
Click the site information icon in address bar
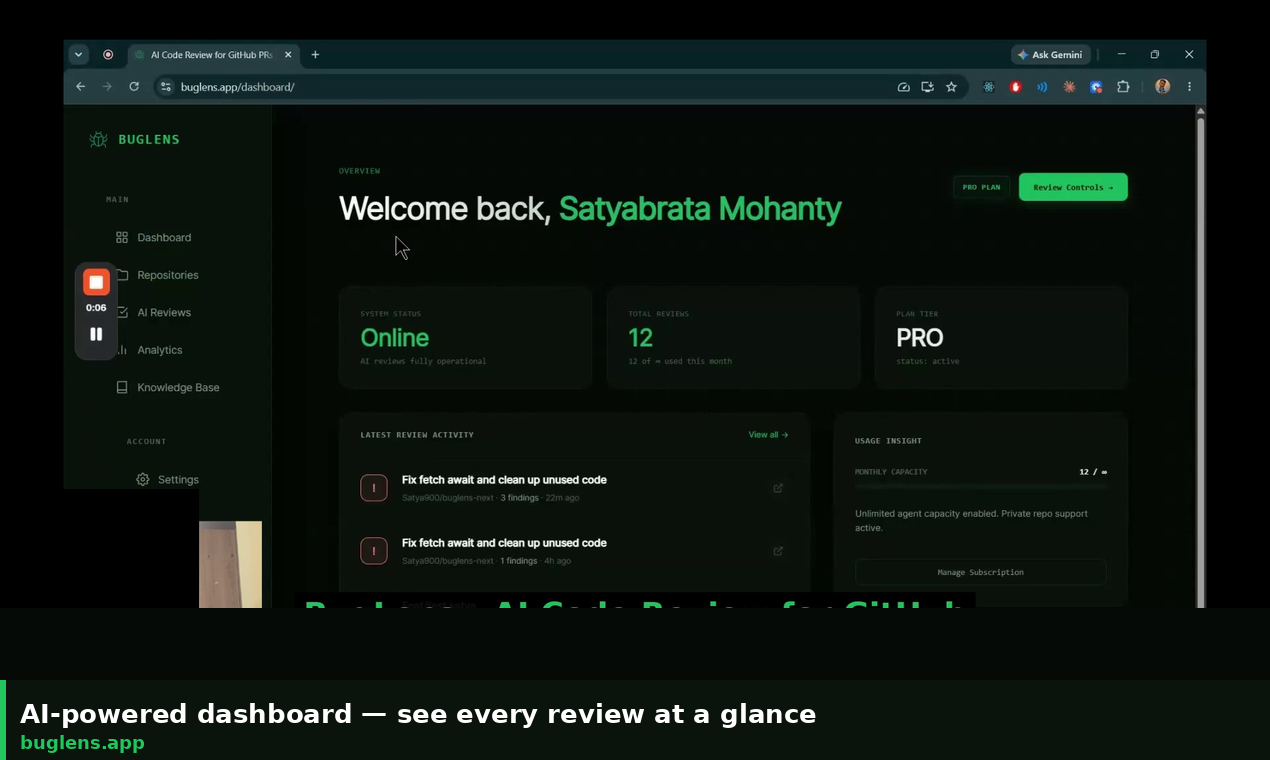[167, 87]
